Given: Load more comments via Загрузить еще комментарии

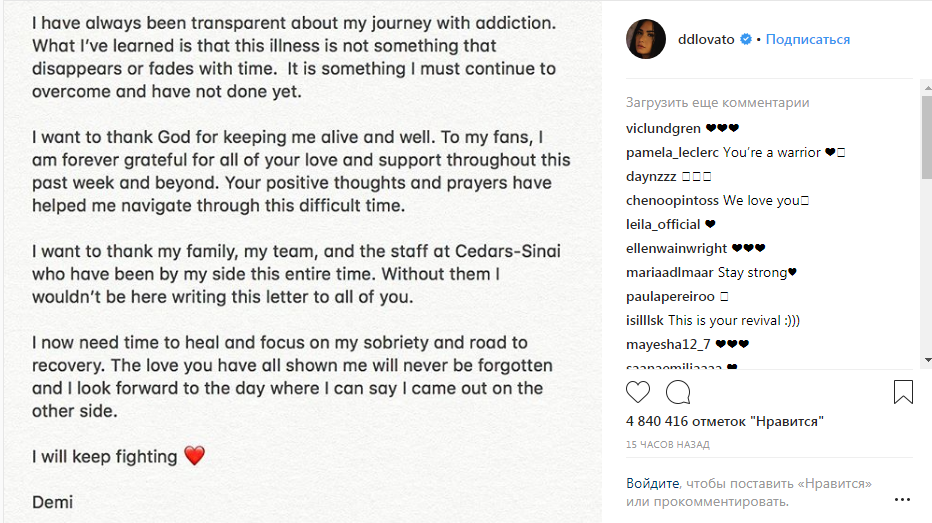Looking at the screenshot, I should (717, 102).
